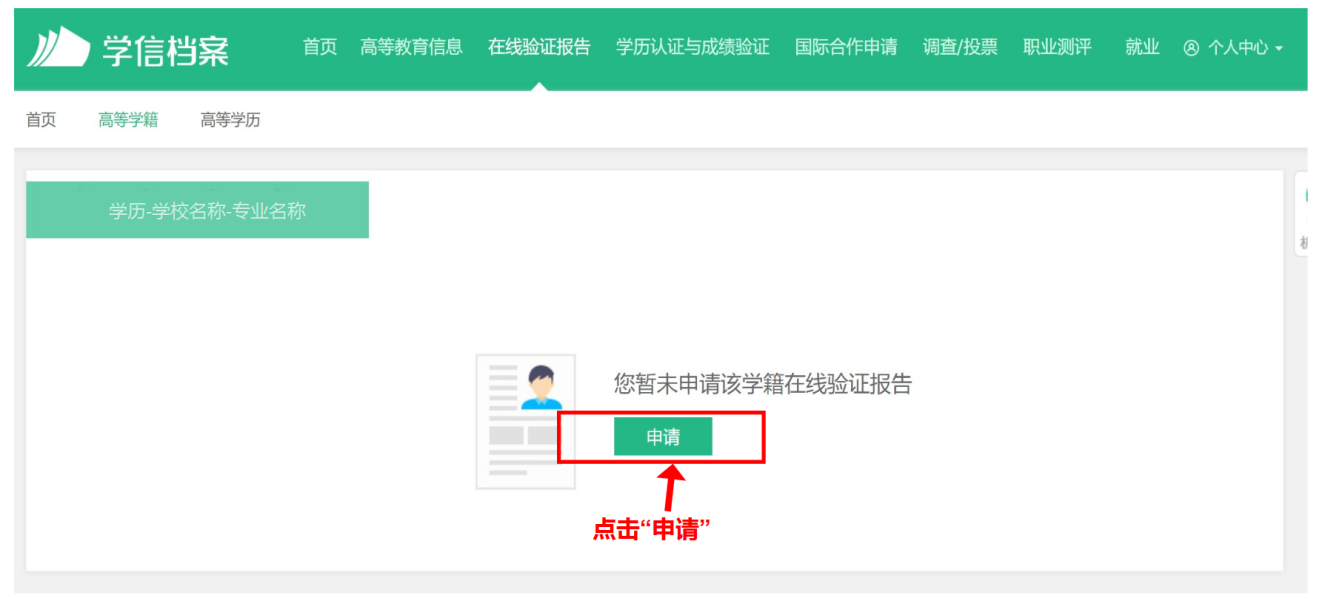
Task: Go to the 职业测评 section
Action: click(x=1057, y=47)
